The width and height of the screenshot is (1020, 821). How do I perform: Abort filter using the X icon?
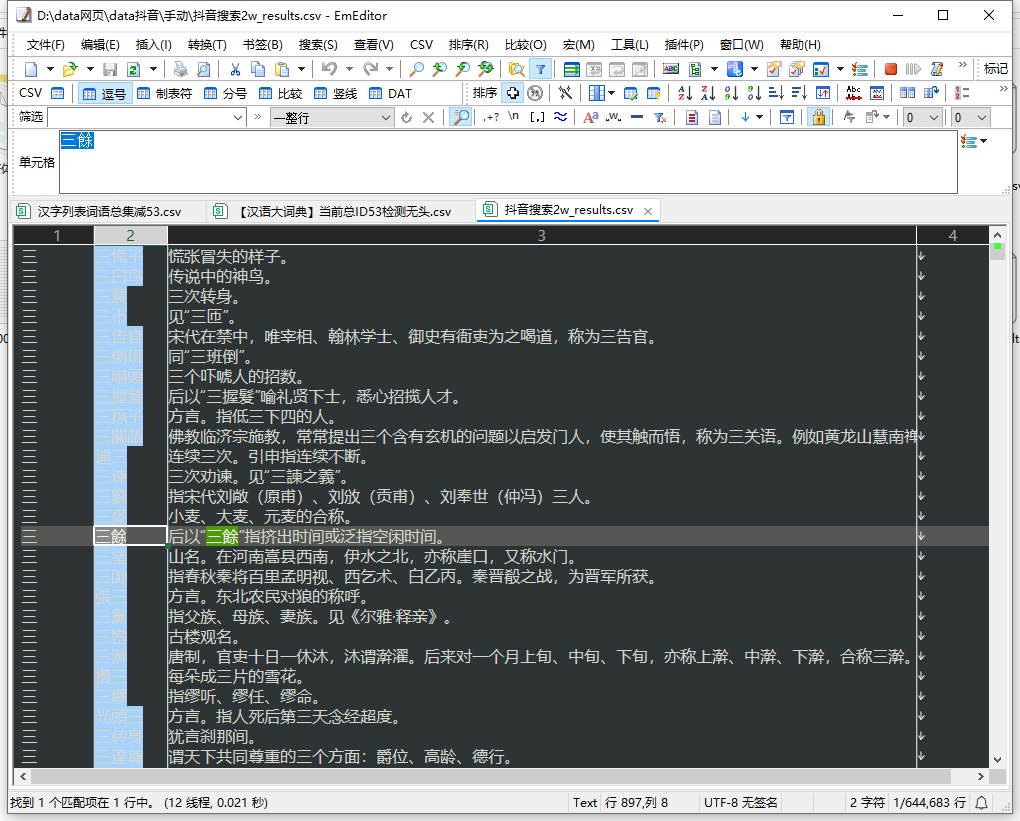(428, 117)
